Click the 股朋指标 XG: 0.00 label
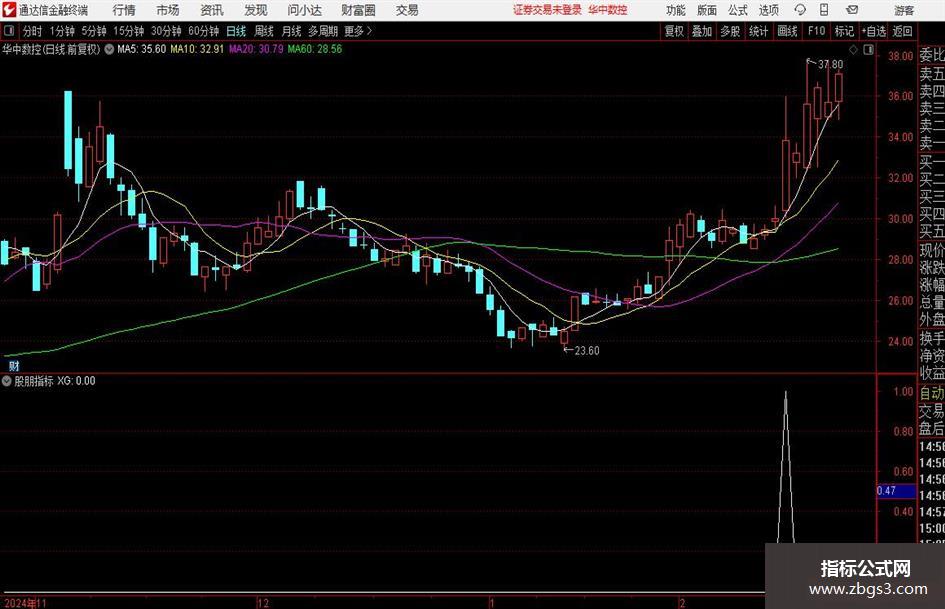 55,381
